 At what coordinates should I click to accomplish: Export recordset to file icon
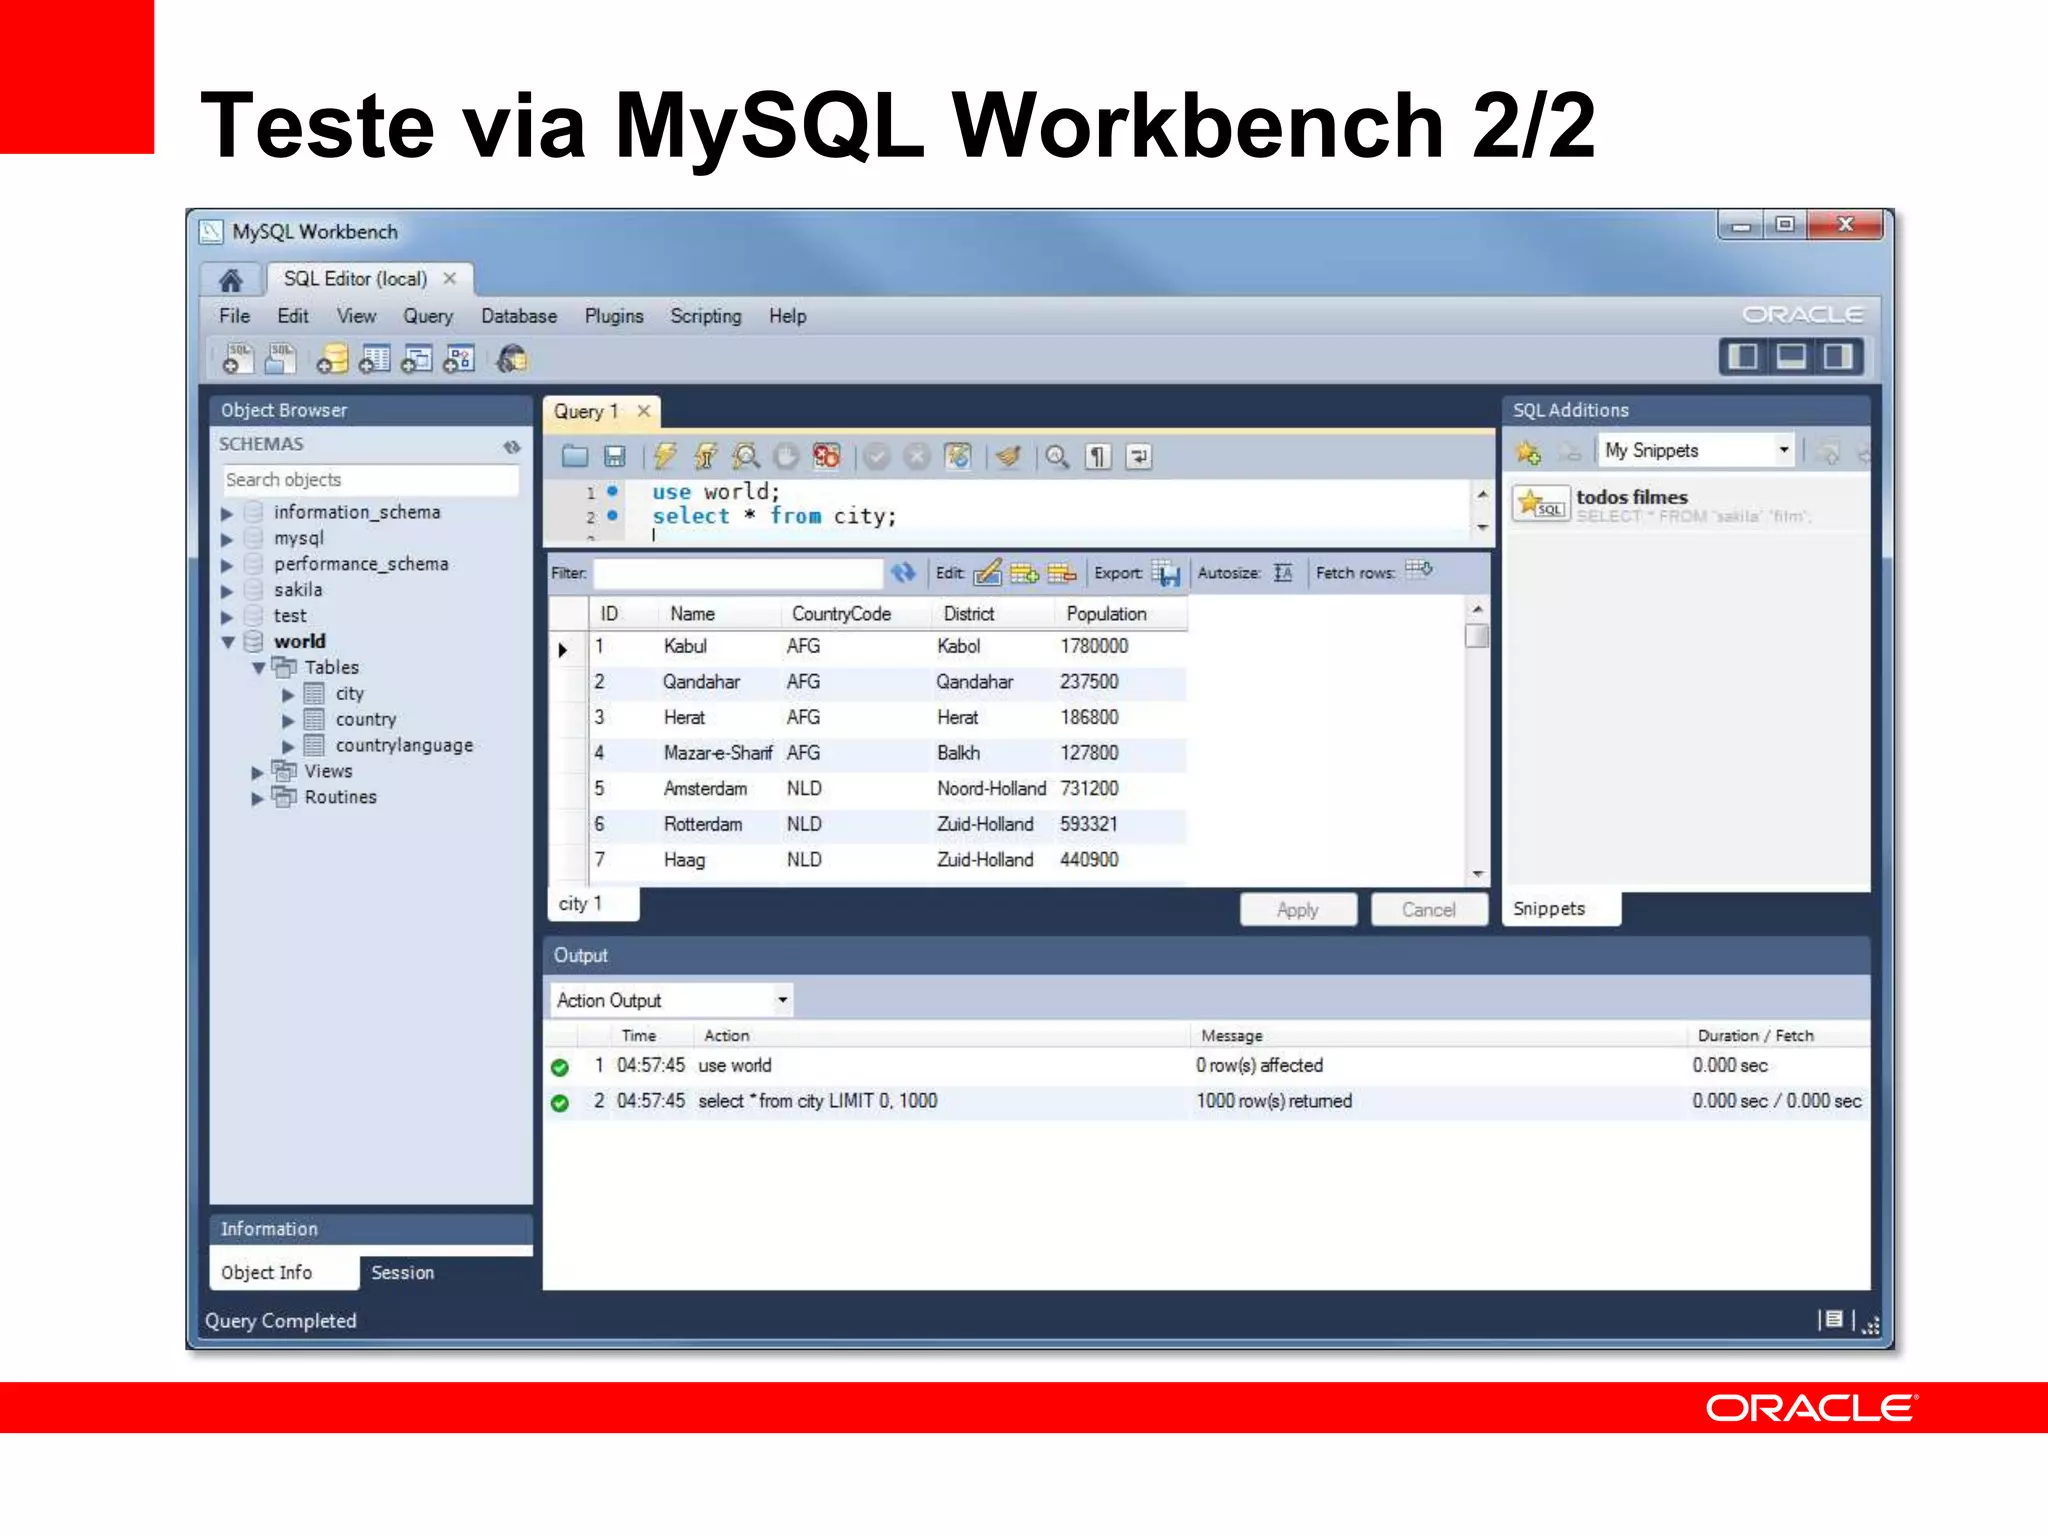(x=1166, y=572)
